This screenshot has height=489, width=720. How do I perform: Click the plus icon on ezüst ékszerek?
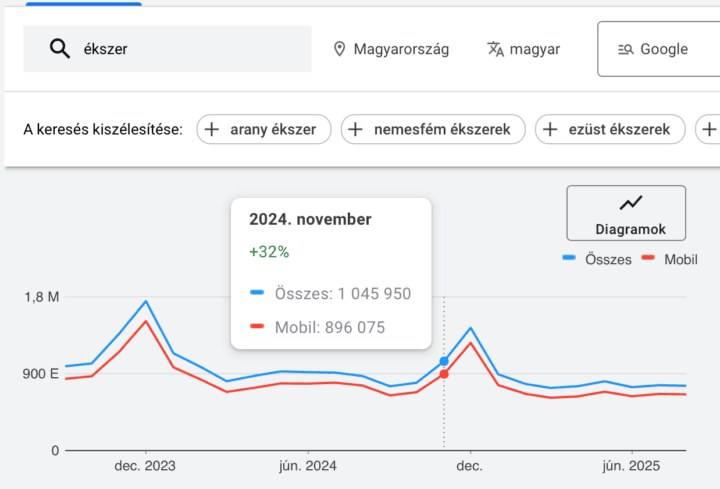tap(552, 129)
